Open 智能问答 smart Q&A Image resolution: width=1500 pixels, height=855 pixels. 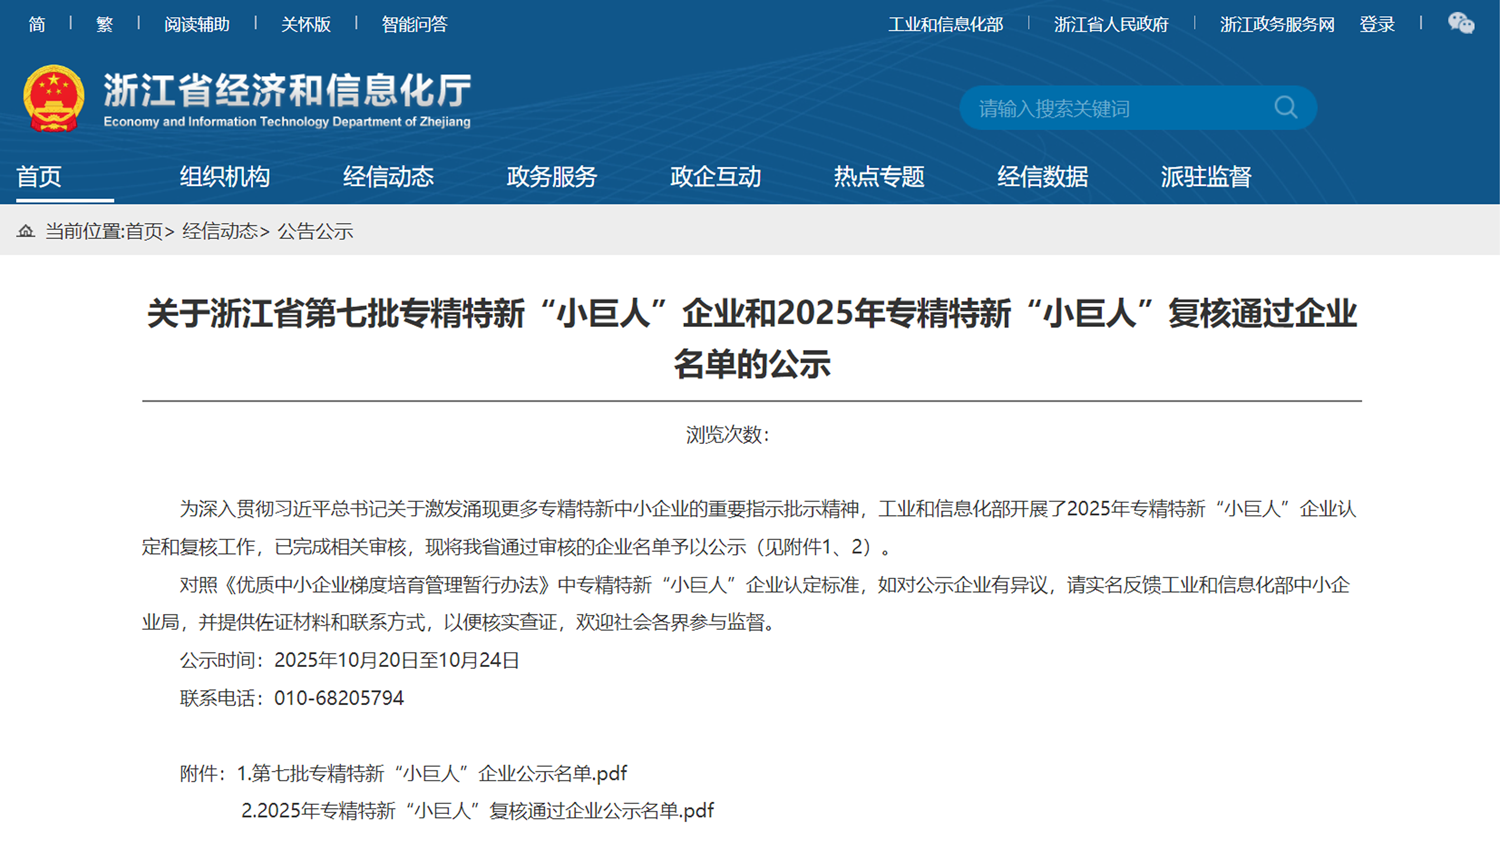click(x=414, y=24)
